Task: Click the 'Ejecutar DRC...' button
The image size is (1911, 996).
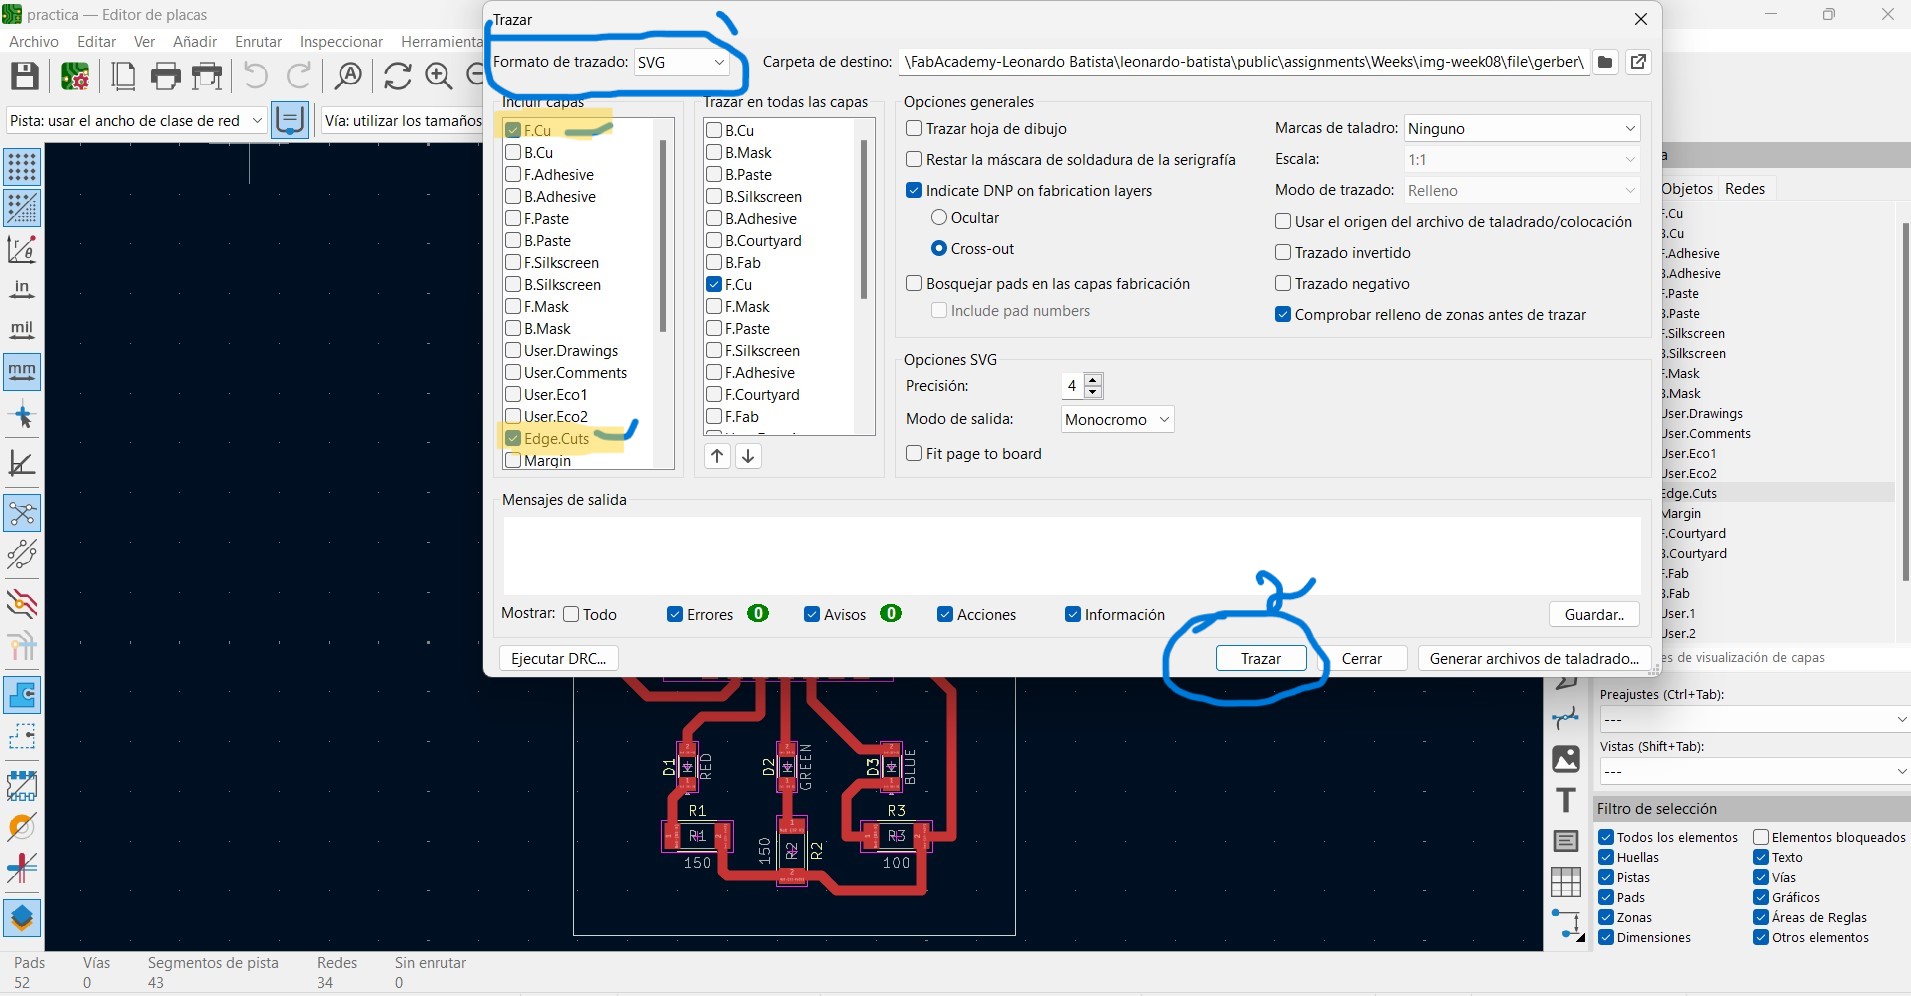Action: 558,658
